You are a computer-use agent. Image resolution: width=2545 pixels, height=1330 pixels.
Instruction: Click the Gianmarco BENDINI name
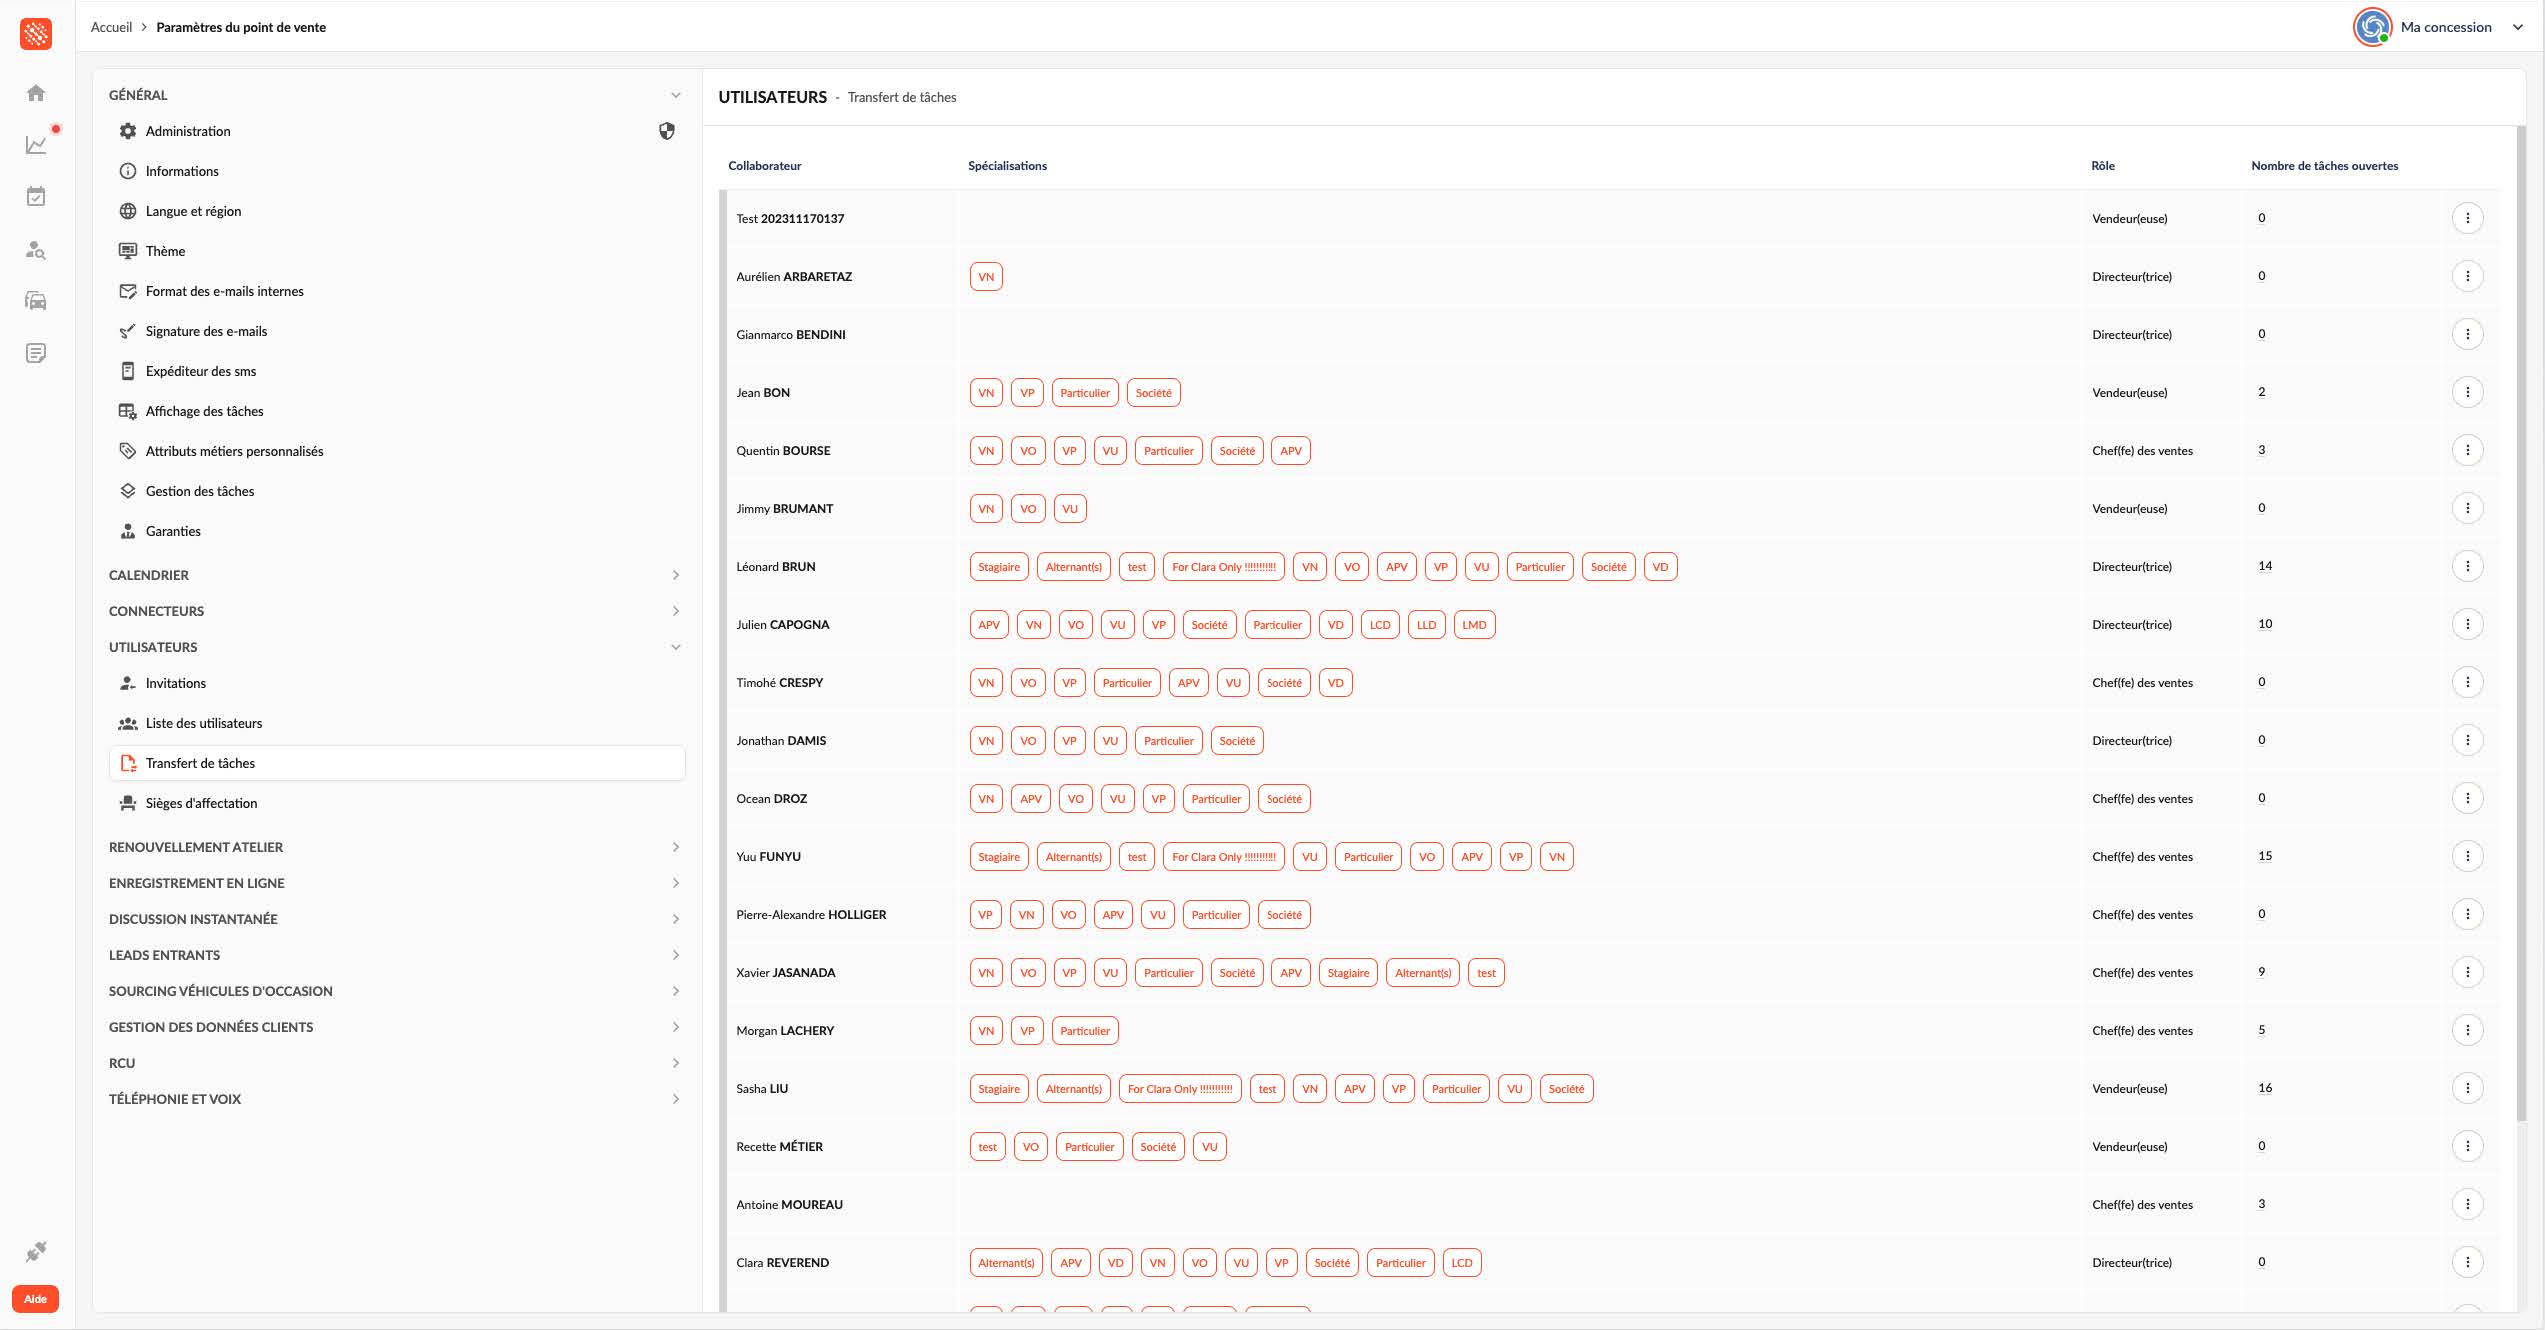click(x=790, y=335)
